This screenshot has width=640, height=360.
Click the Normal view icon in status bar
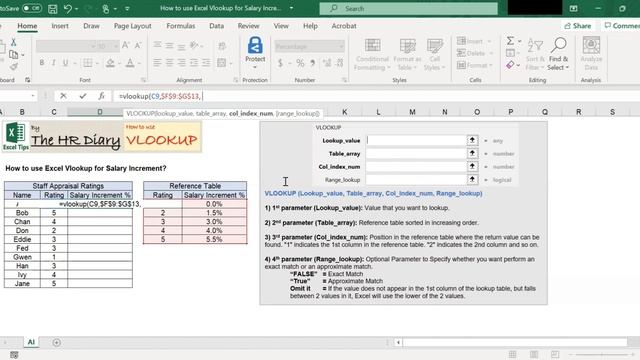point(512,354)
